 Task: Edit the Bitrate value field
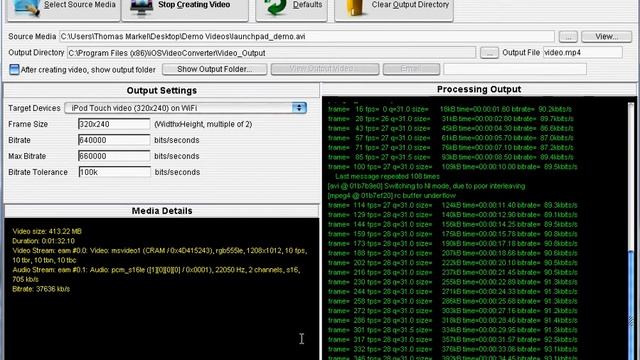coord(114,140)
